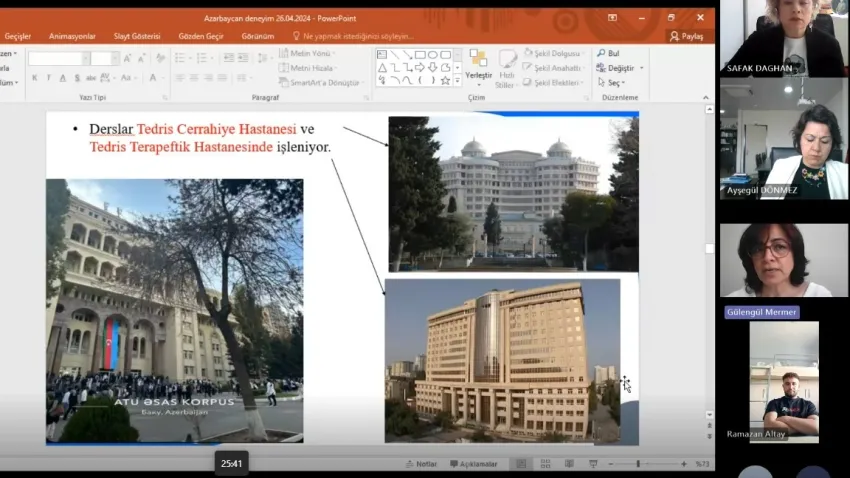Click the zoom slider in status bar

(638, 464)
